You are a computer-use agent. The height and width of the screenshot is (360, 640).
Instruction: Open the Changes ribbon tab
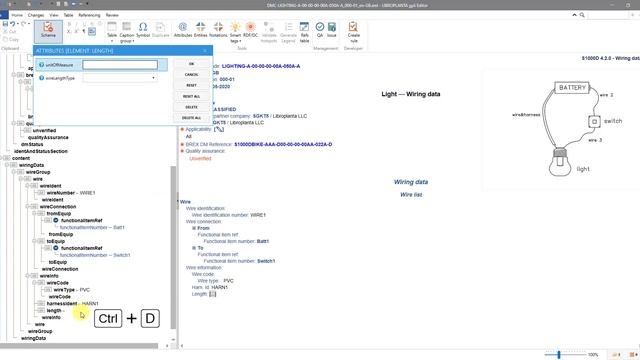tap(36, 15)
